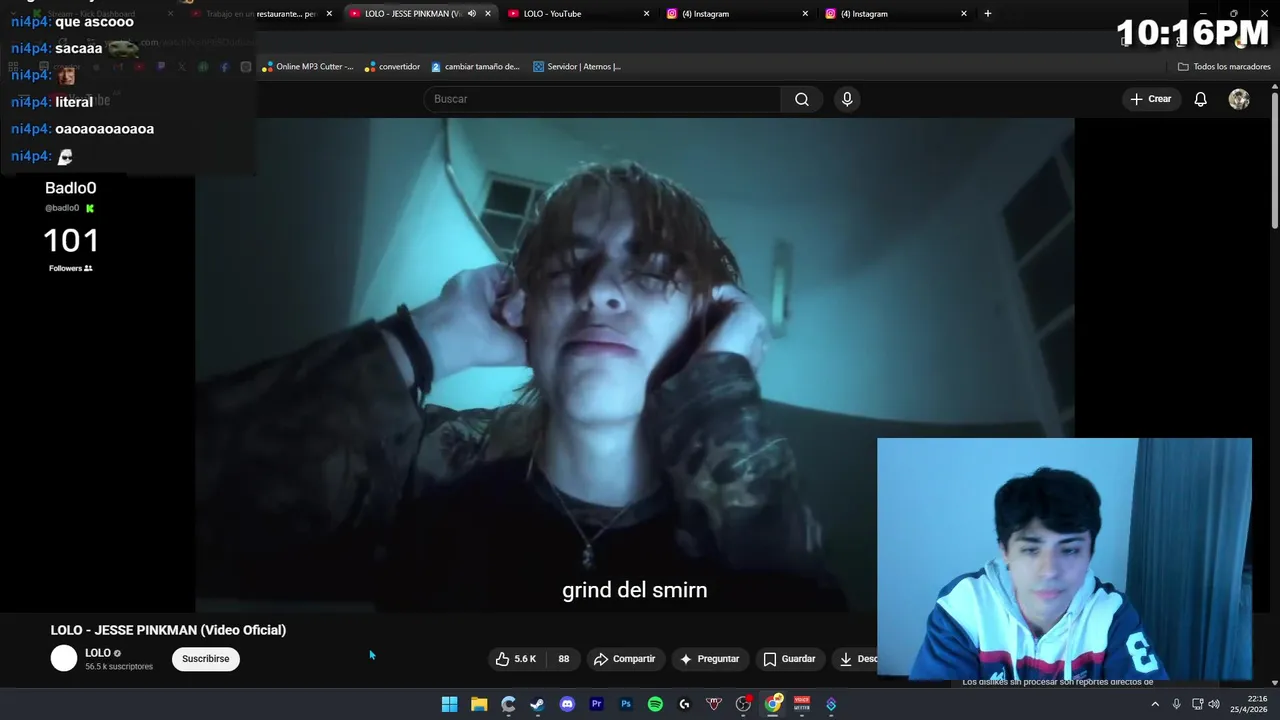Close the first Instagram tab
The image size is (1280, 720).
pos(805,14)
